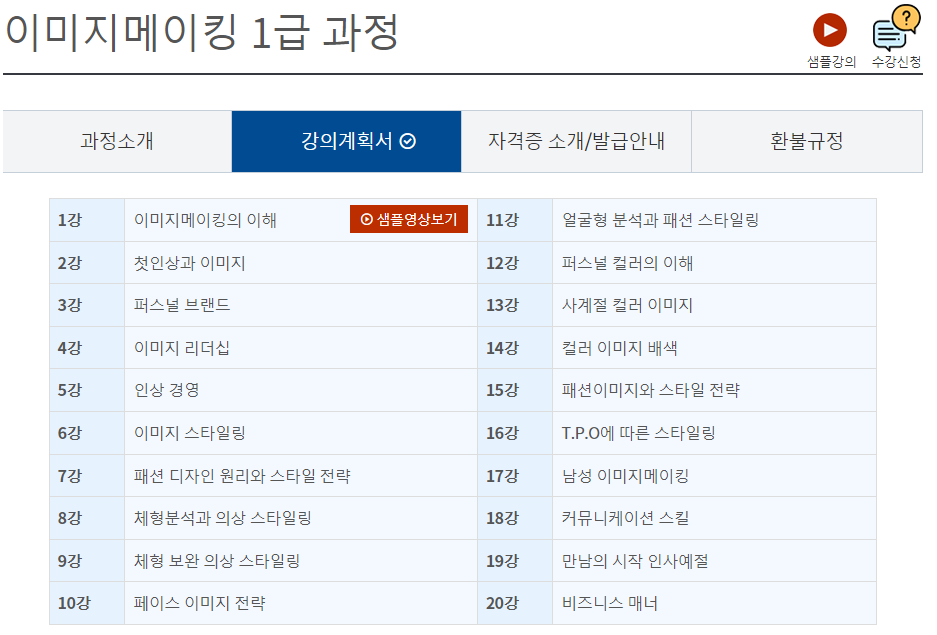Select lecture 남성 이미지메이킹
Screen dimensions: 937x635
(625, 476)
